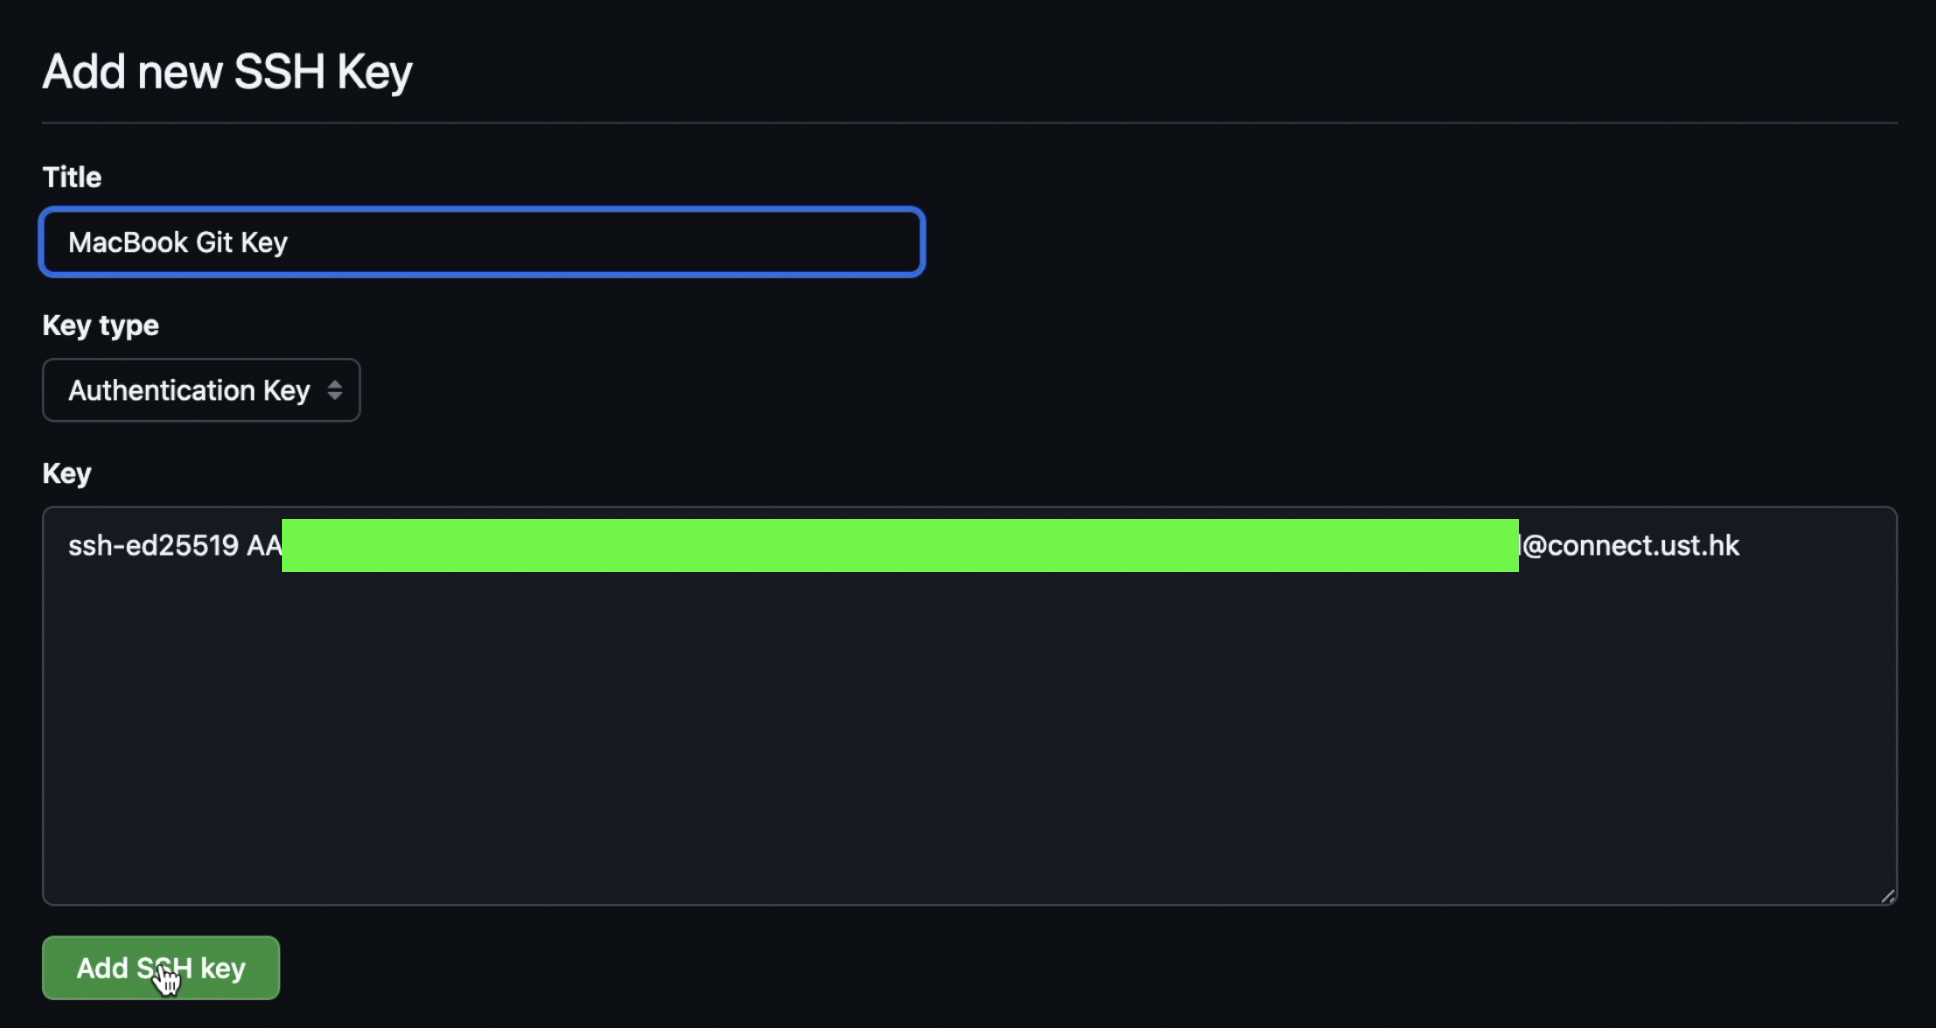
Task: Select the text MacBook Git Key
Action: (x=177, y=242)
